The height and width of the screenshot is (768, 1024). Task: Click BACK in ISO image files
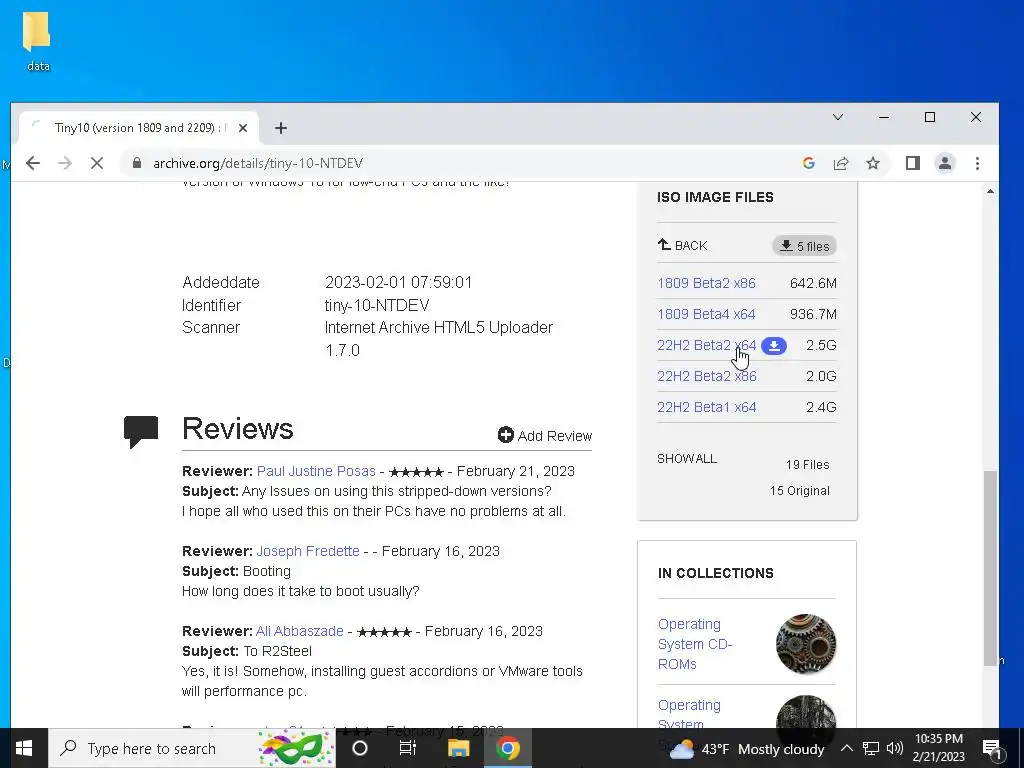(682, 246)
